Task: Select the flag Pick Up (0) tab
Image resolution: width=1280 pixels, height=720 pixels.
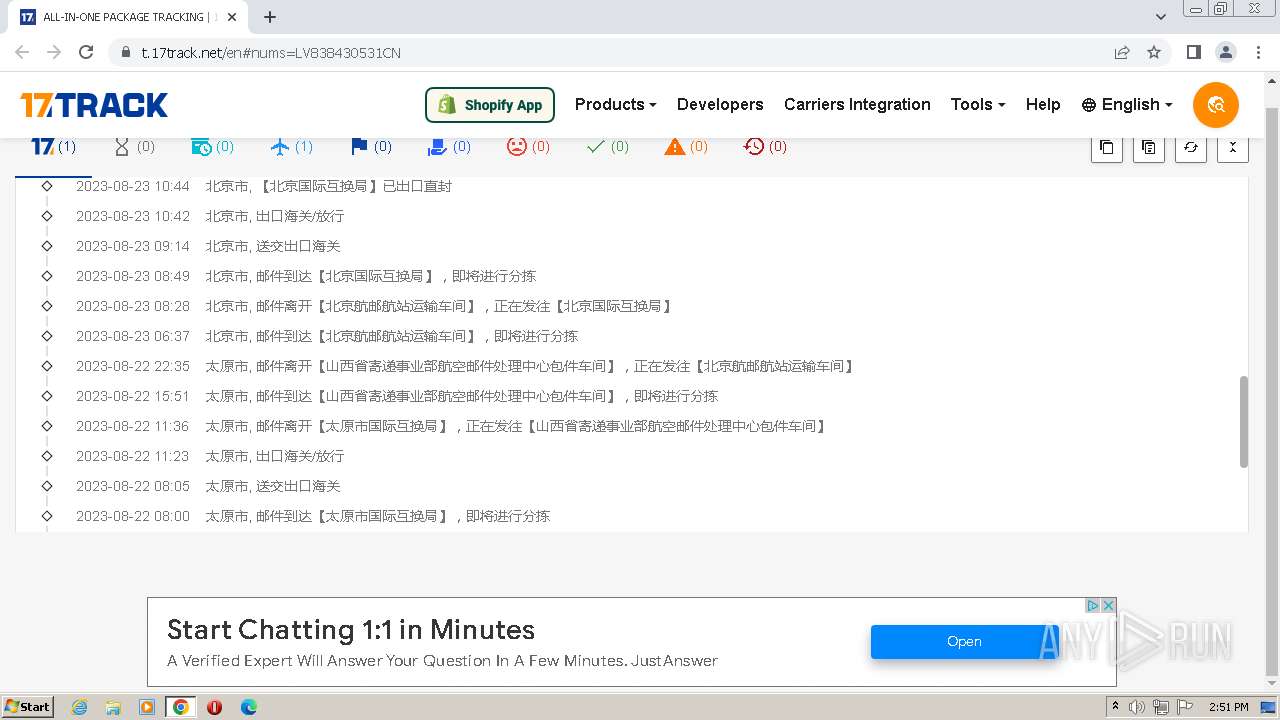Action: 371,146
